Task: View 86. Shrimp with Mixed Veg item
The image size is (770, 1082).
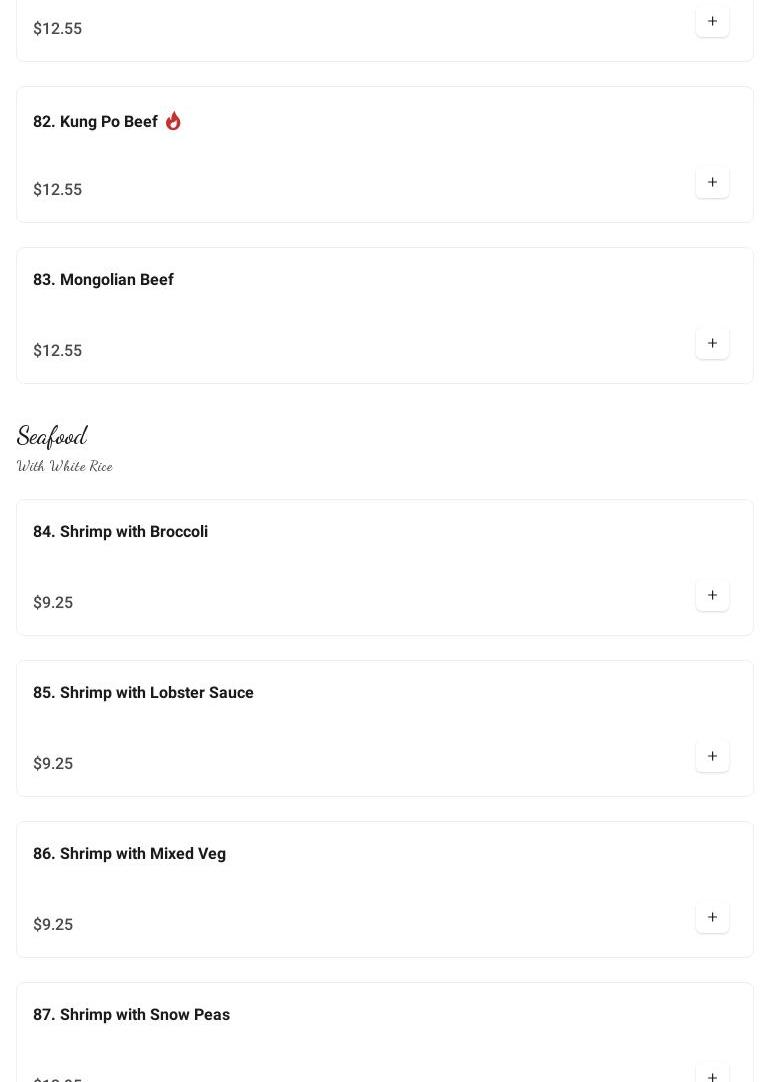Action: [x=129, y=854]
